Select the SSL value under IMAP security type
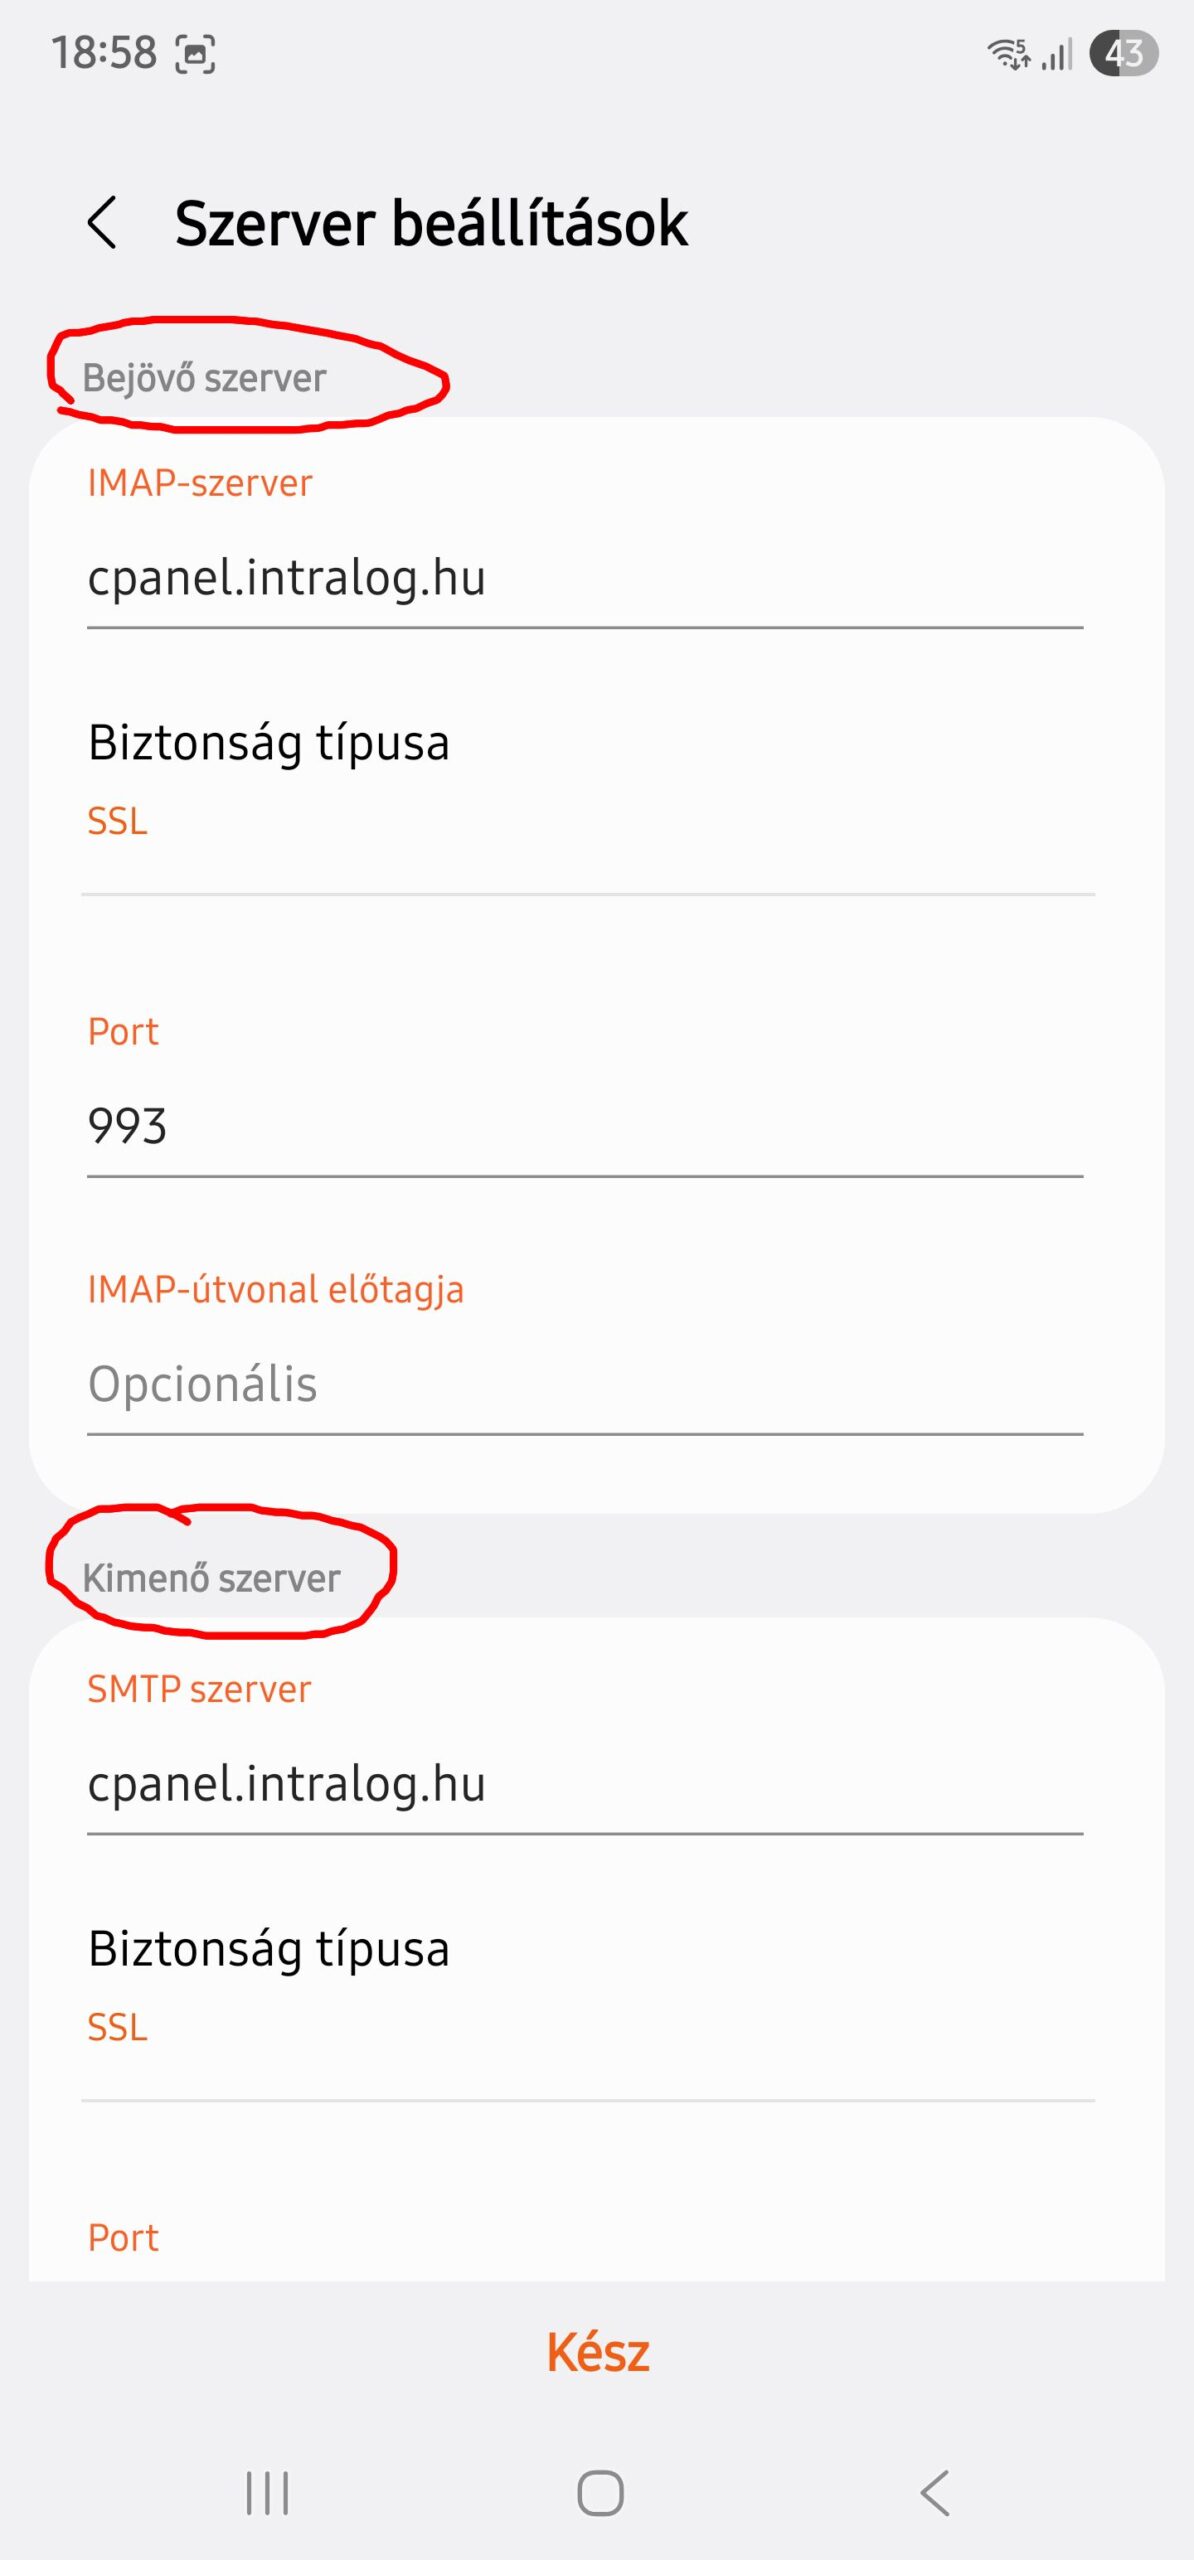The width and height of the screenshot is (1194, 2560). coord(117,821)
